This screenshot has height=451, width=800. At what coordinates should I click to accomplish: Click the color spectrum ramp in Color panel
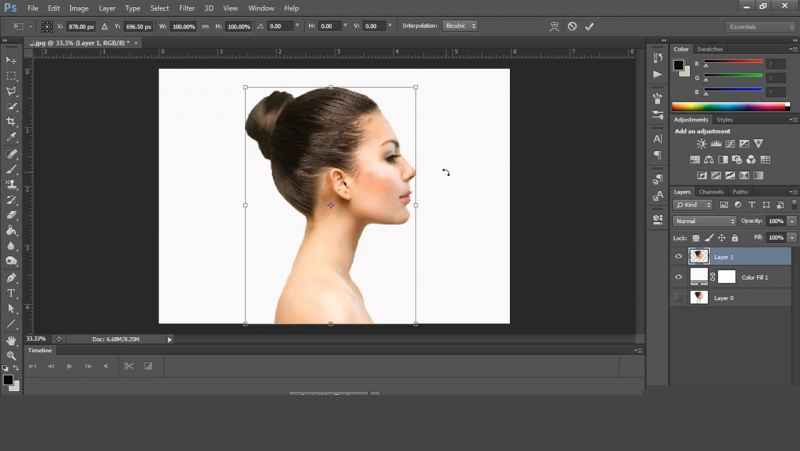coord(731,106)
